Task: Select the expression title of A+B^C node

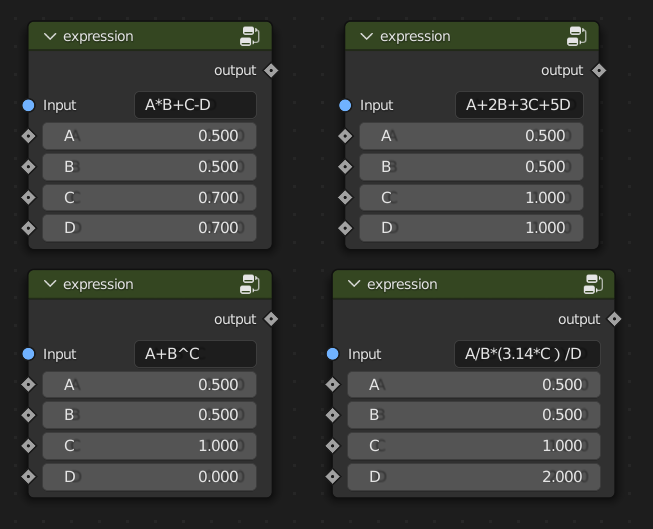Action: pyautogui.click(x=98, y=284)
